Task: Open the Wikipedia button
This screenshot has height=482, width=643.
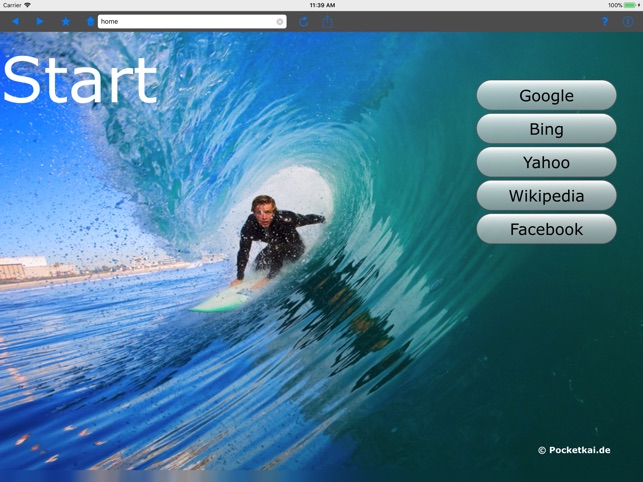Action: [546, 196]
